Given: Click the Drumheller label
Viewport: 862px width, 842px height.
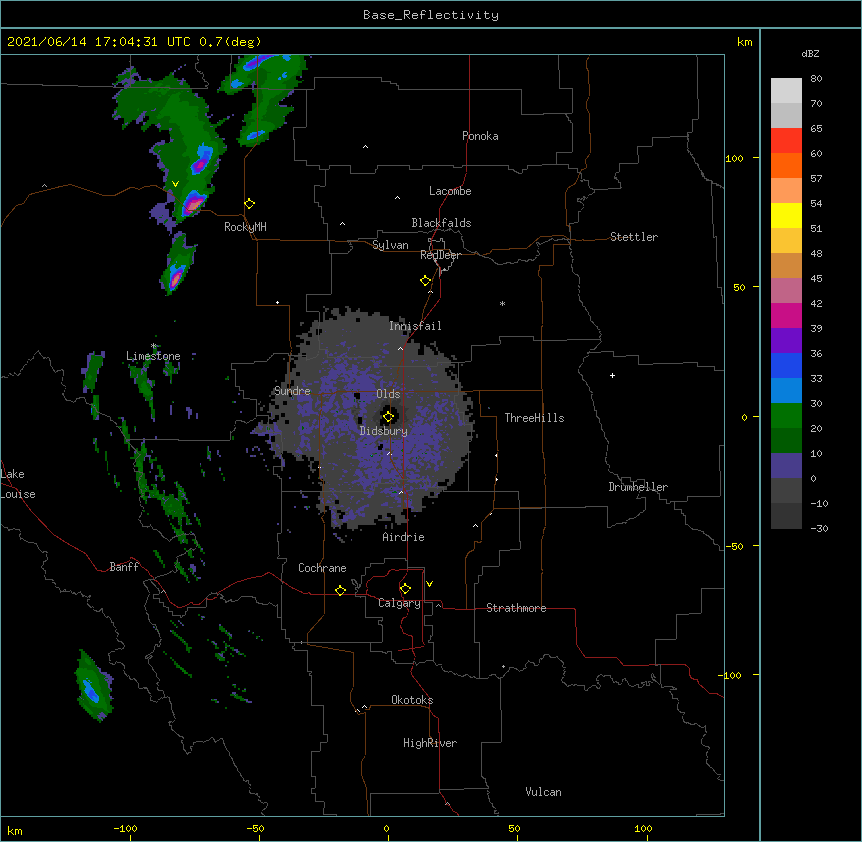Looking at the screenshot, I should click(638, 487).
